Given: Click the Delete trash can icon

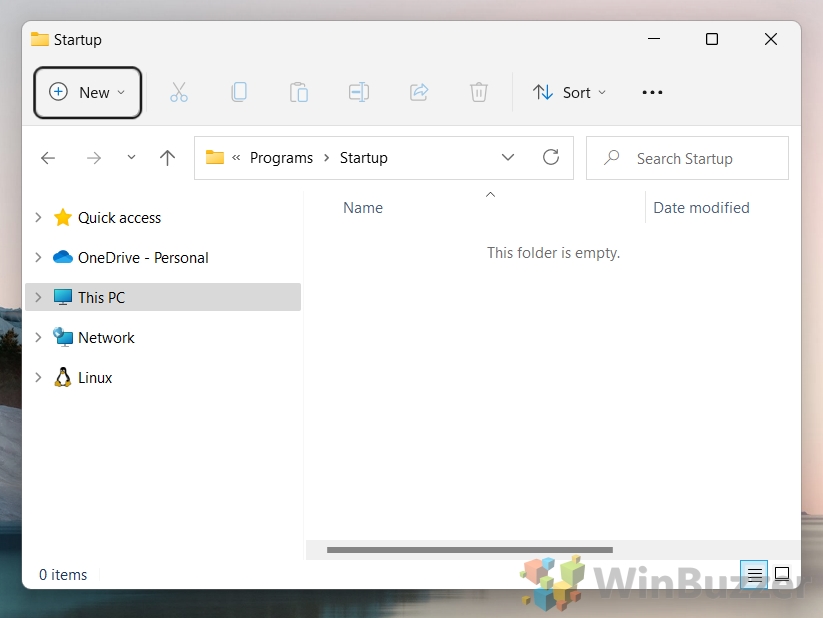Looking at the screenshot, I should (x=479, y=92).
